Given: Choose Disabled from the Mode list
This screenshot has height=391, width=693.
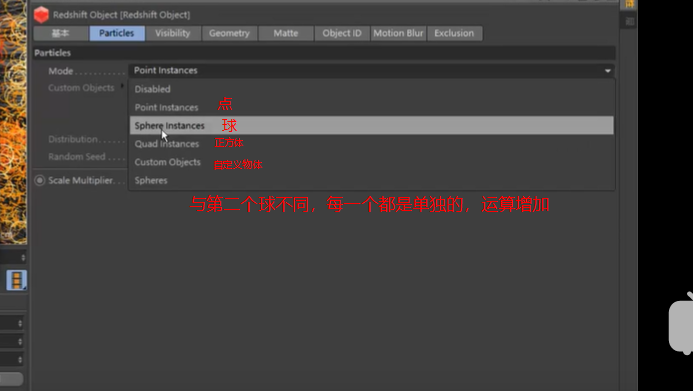Looking at the screenshot, I should pyautogui.click(x=371, y=89).
